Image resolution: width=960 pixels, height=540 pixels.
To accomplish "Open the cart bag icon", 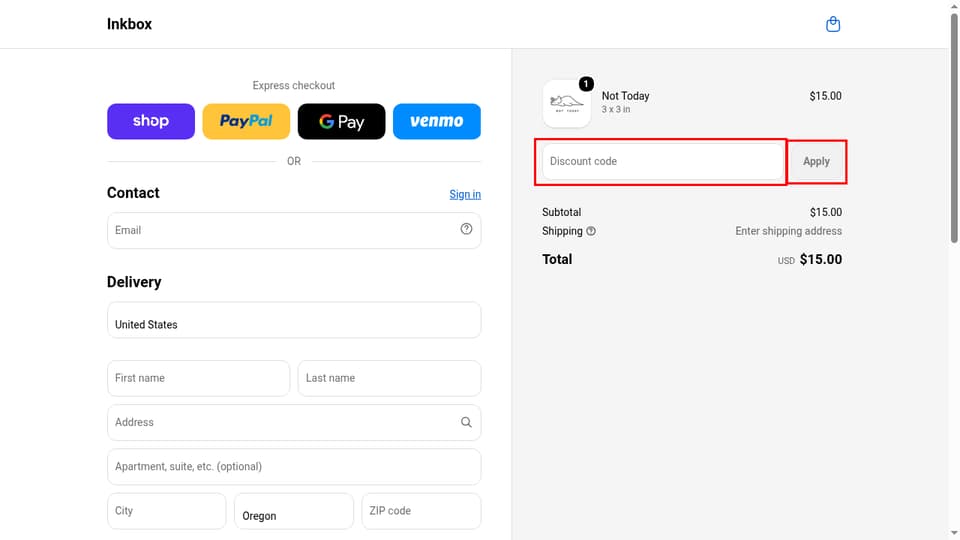I will (x=833, y=24).
